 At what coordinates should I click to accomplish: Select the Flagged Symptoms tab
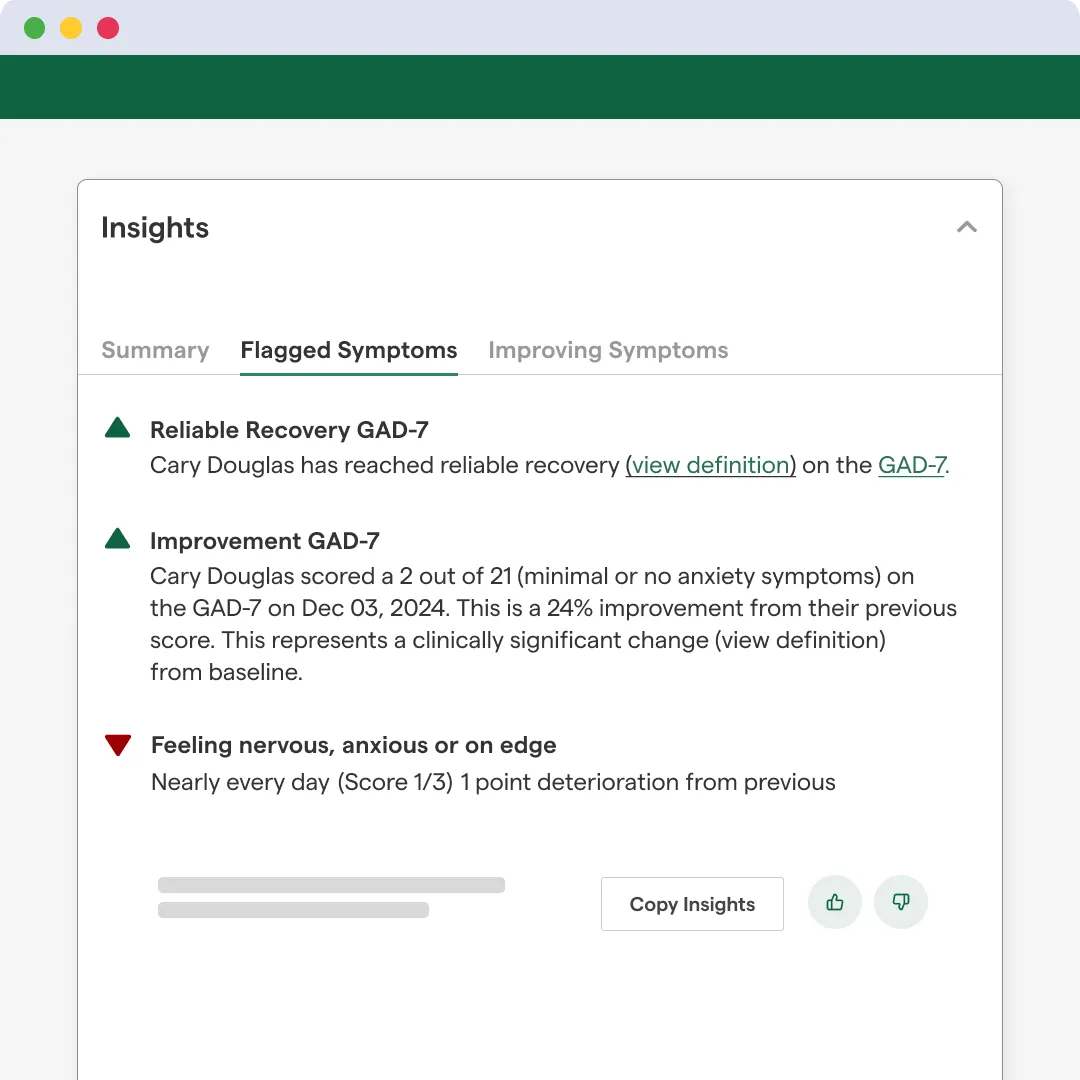tap(349, 350)
